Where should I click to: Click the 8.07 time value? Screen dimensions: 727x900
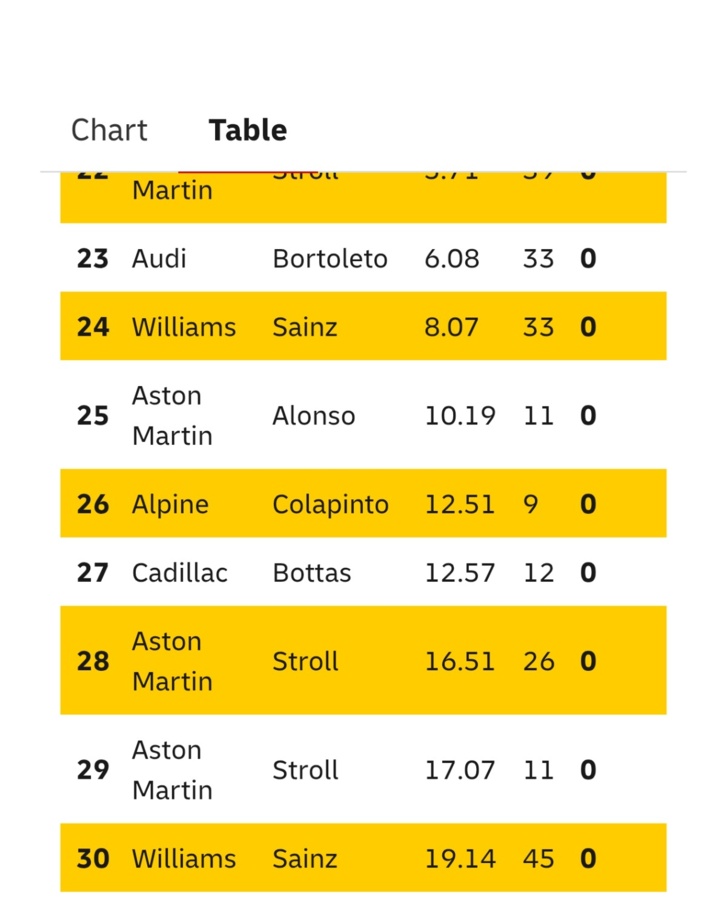[x=452, y=327]
